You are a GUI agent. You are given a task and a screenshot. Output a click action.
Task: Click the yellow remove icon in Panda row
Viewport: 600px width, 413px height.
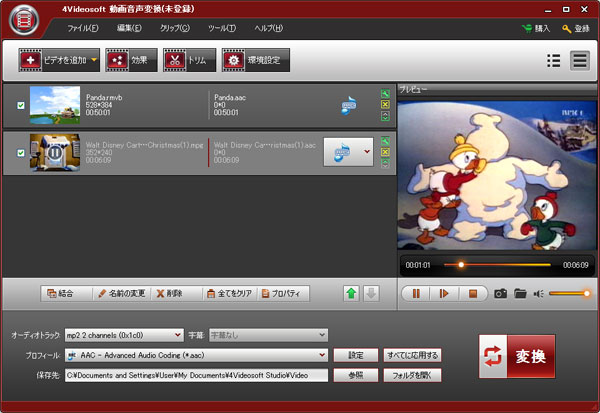click(385, 105)
